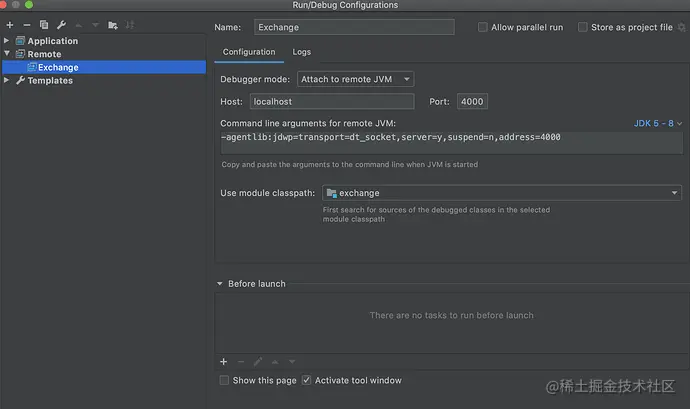690x409 pixels.
Task: Click the 'Debugger mode:' label
Action: tap(255, 79)
